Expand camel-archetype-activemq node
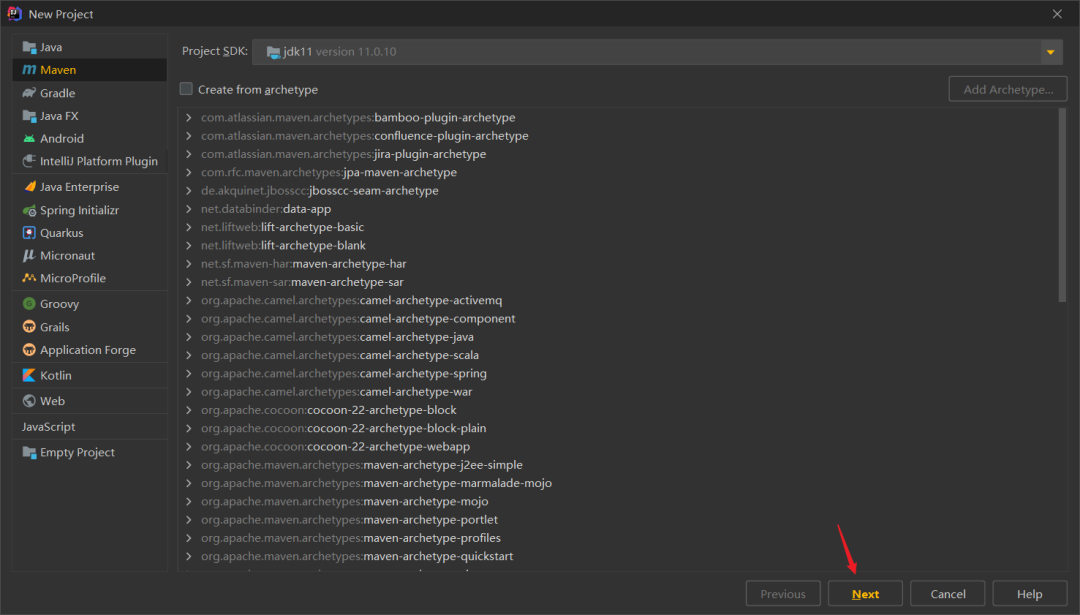 [189, 300]
